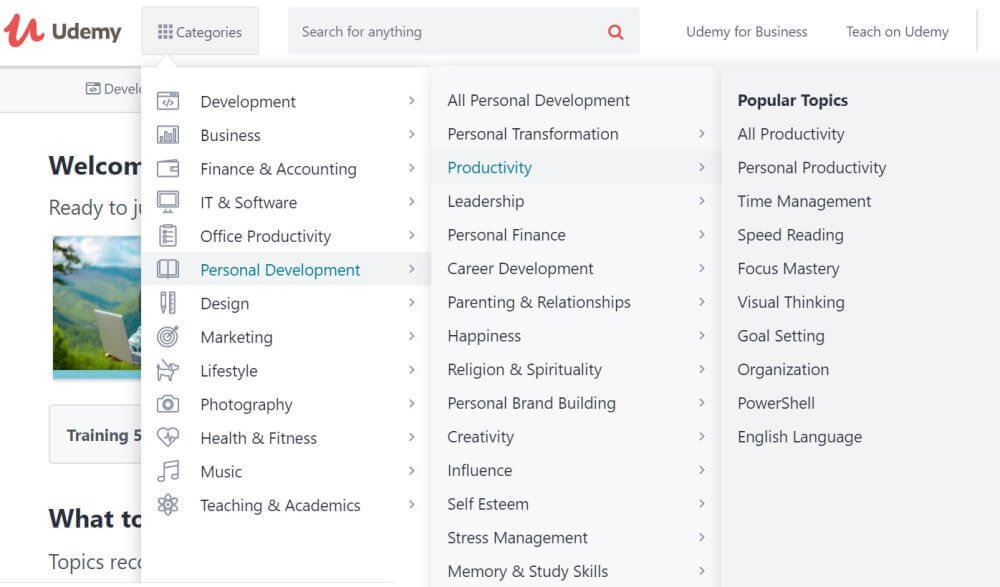This screenshot has height=587, width=1000.
Task: Click the IT & Software monitor icon
Action: 168,202
